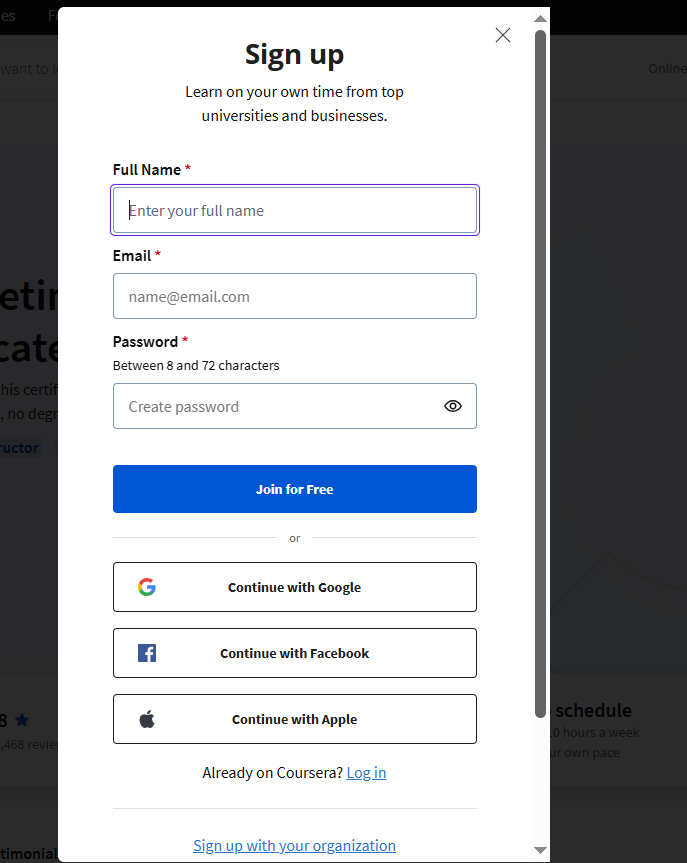Viewport: 687px width, 863px height.
Task: Click the scrollbar up arrow
Action: point(540,18)
